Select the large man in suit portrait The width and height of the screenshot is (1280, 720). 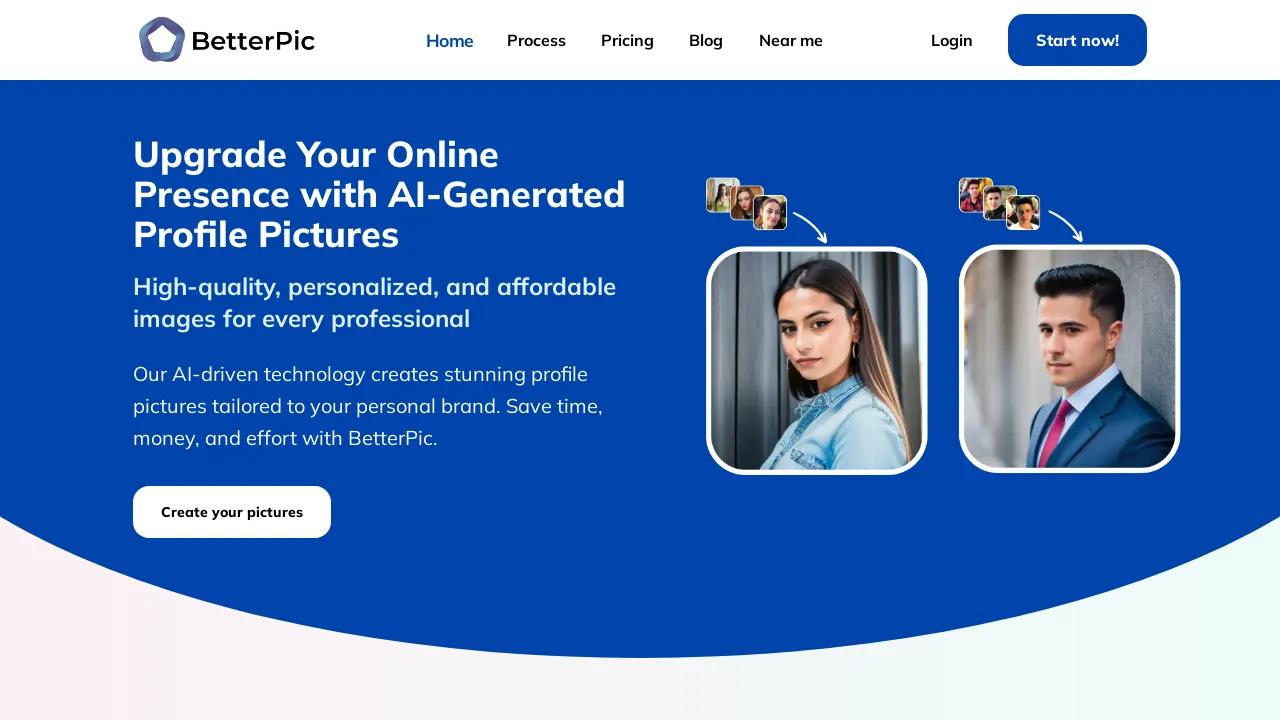(x=1070, y=359)
